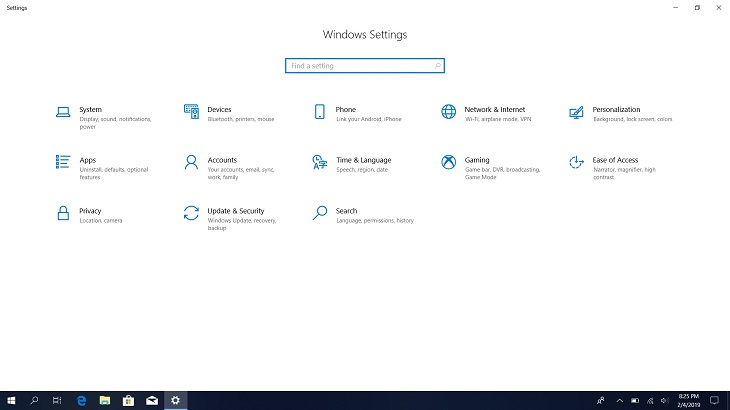The width and height of the screenshot is (730, 410).
Task: Launch Microsoft Edge from the taskbar
Action: click(81, 400)
